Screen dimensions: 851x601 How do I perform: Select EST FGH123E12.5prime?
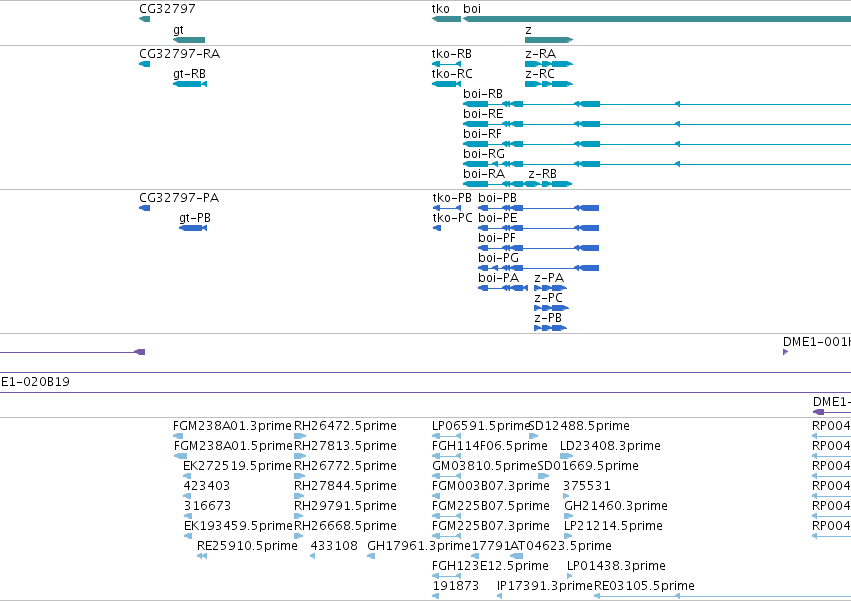(490, 566)
